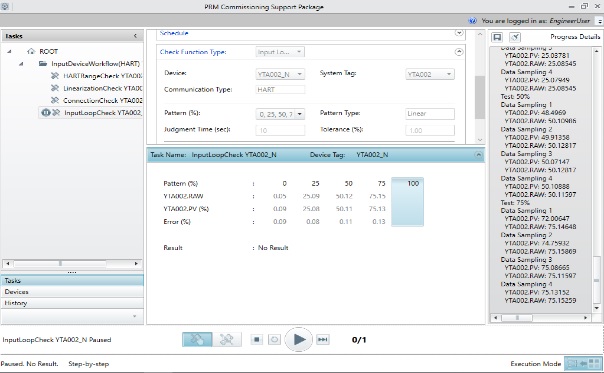Click the Progress Details scroll down arrow
The width and height of the screenshot is (604, 373).
click(x=597, y=308)
